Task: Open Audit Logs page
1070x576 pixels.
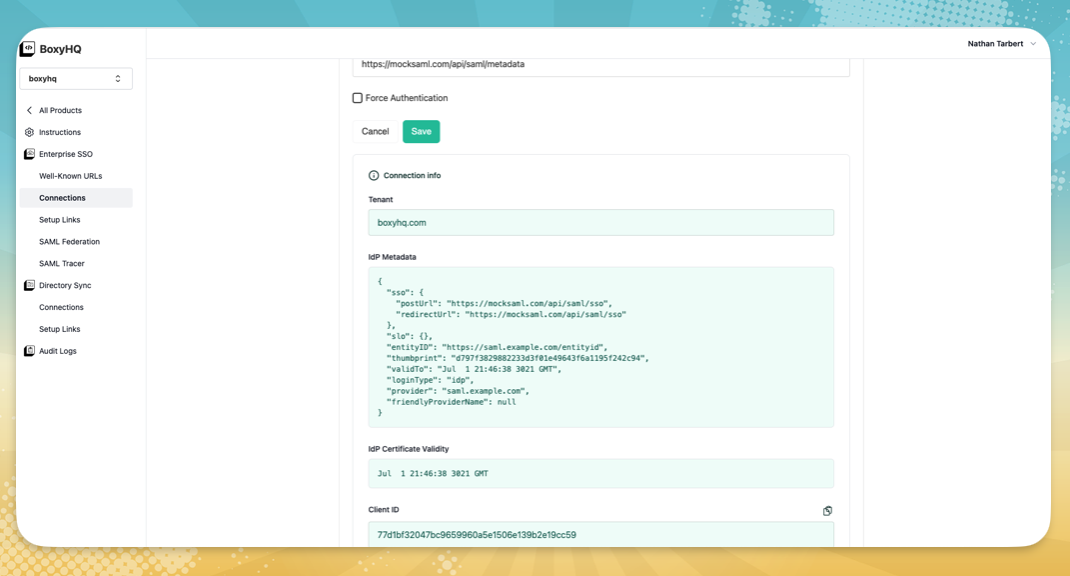Action: tap(57, 351)
